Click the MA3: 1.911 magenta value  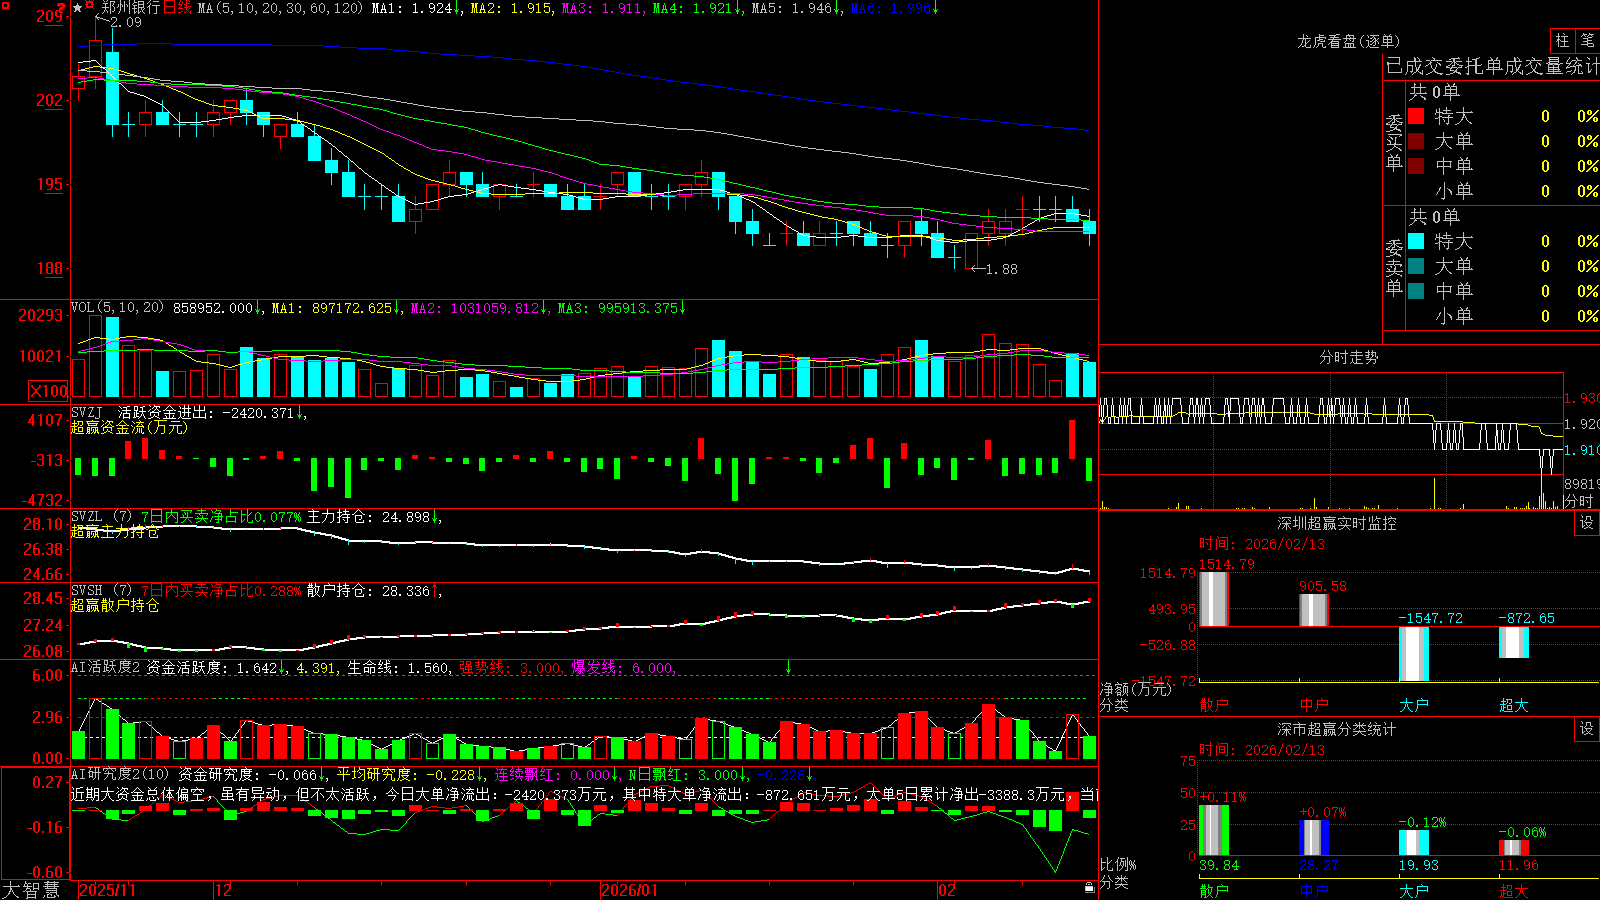(602, 8)
